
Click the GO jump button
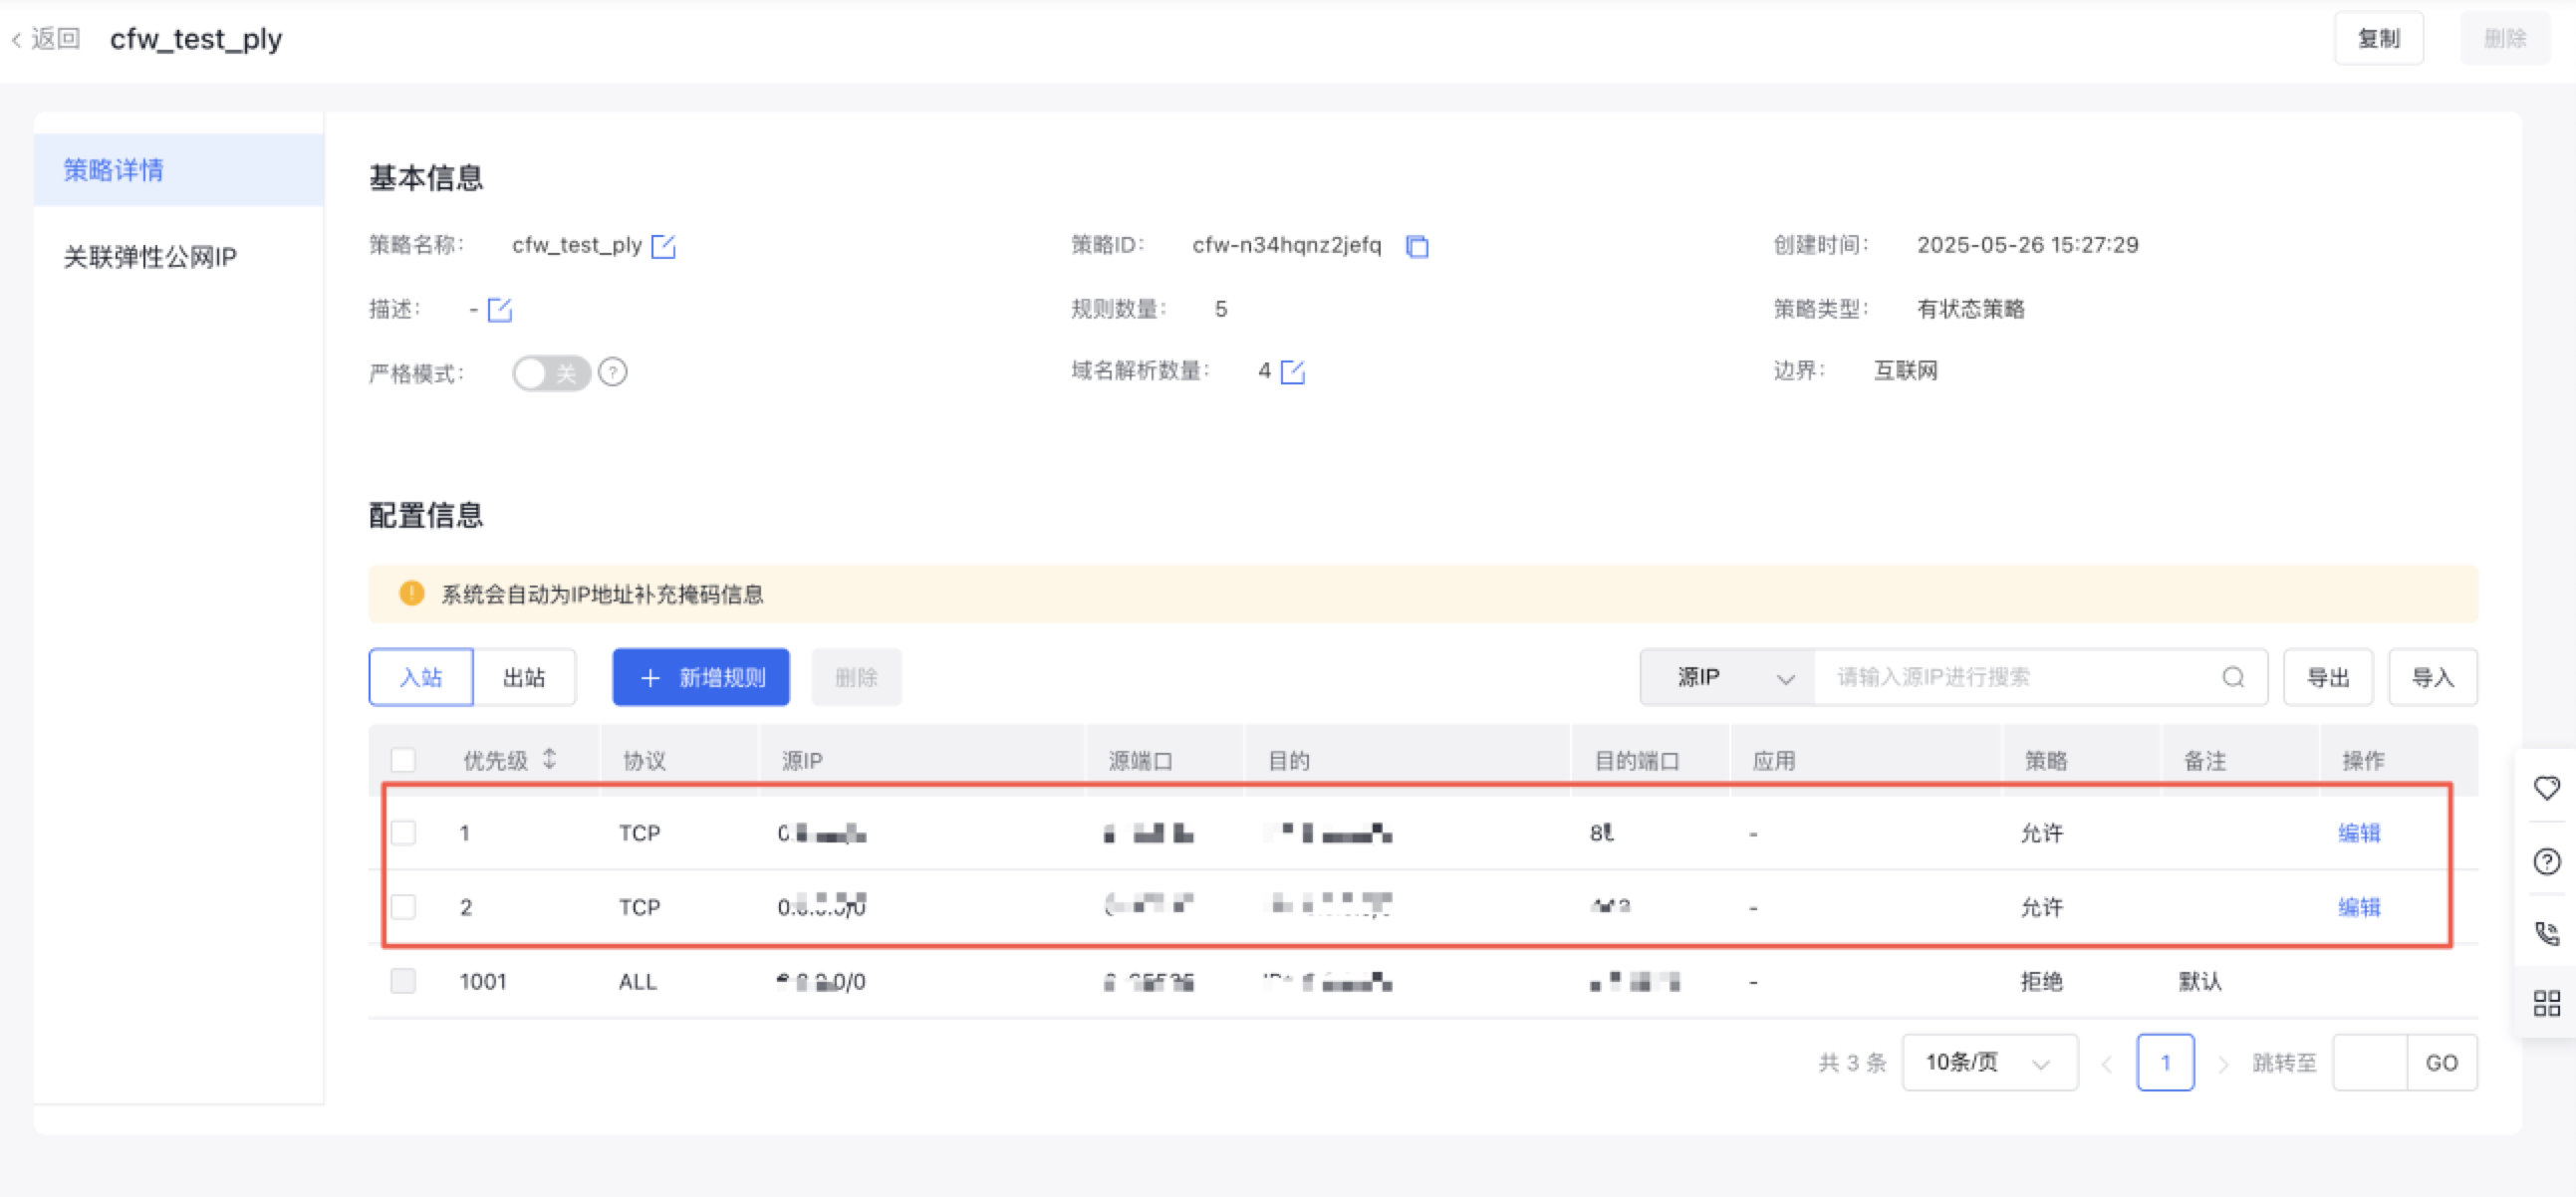point(2442,1063)
